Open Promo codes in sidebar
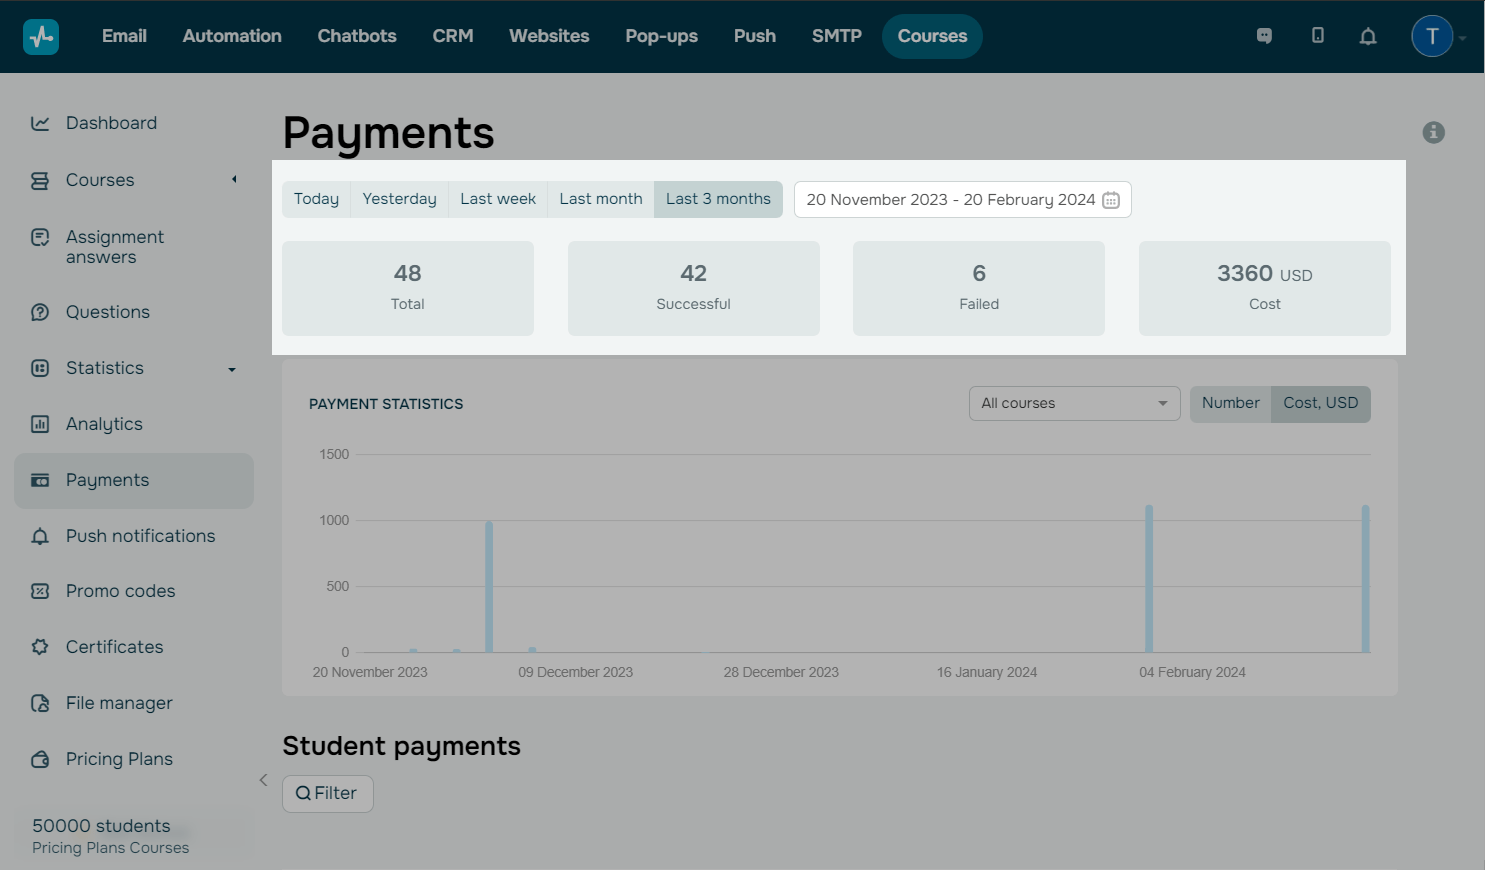Viewport: 1485px width, 870px height. (120, 591)
